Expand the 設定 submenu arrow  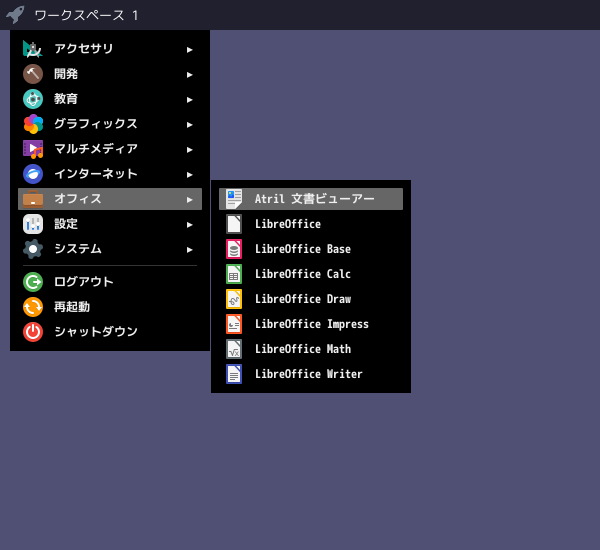[189, 225]
